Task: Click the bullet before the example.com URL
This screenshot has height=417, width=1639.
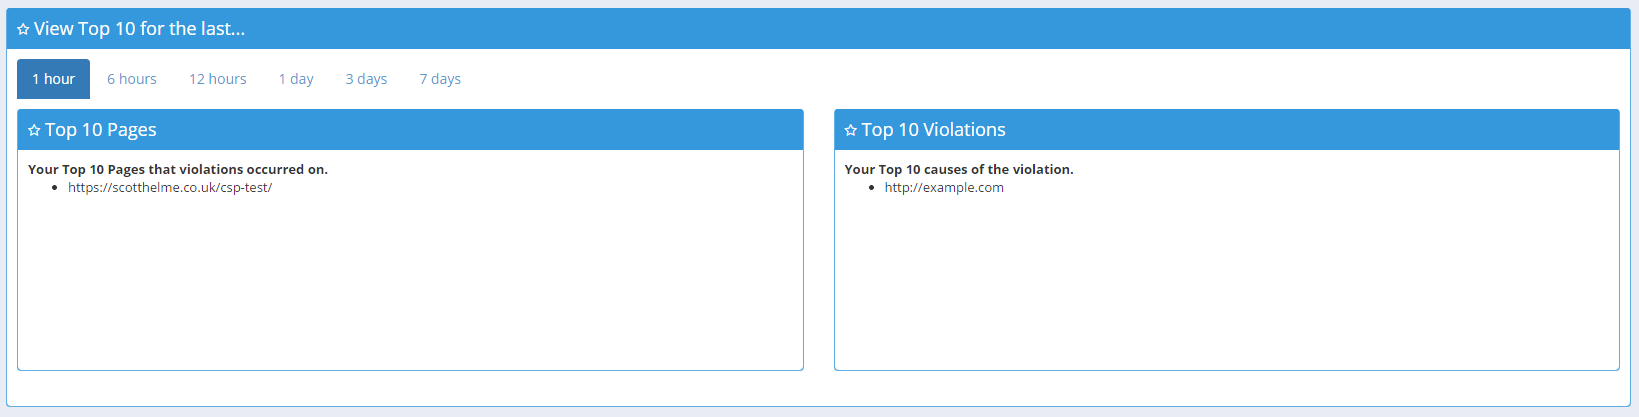Action: click(872, 188)
